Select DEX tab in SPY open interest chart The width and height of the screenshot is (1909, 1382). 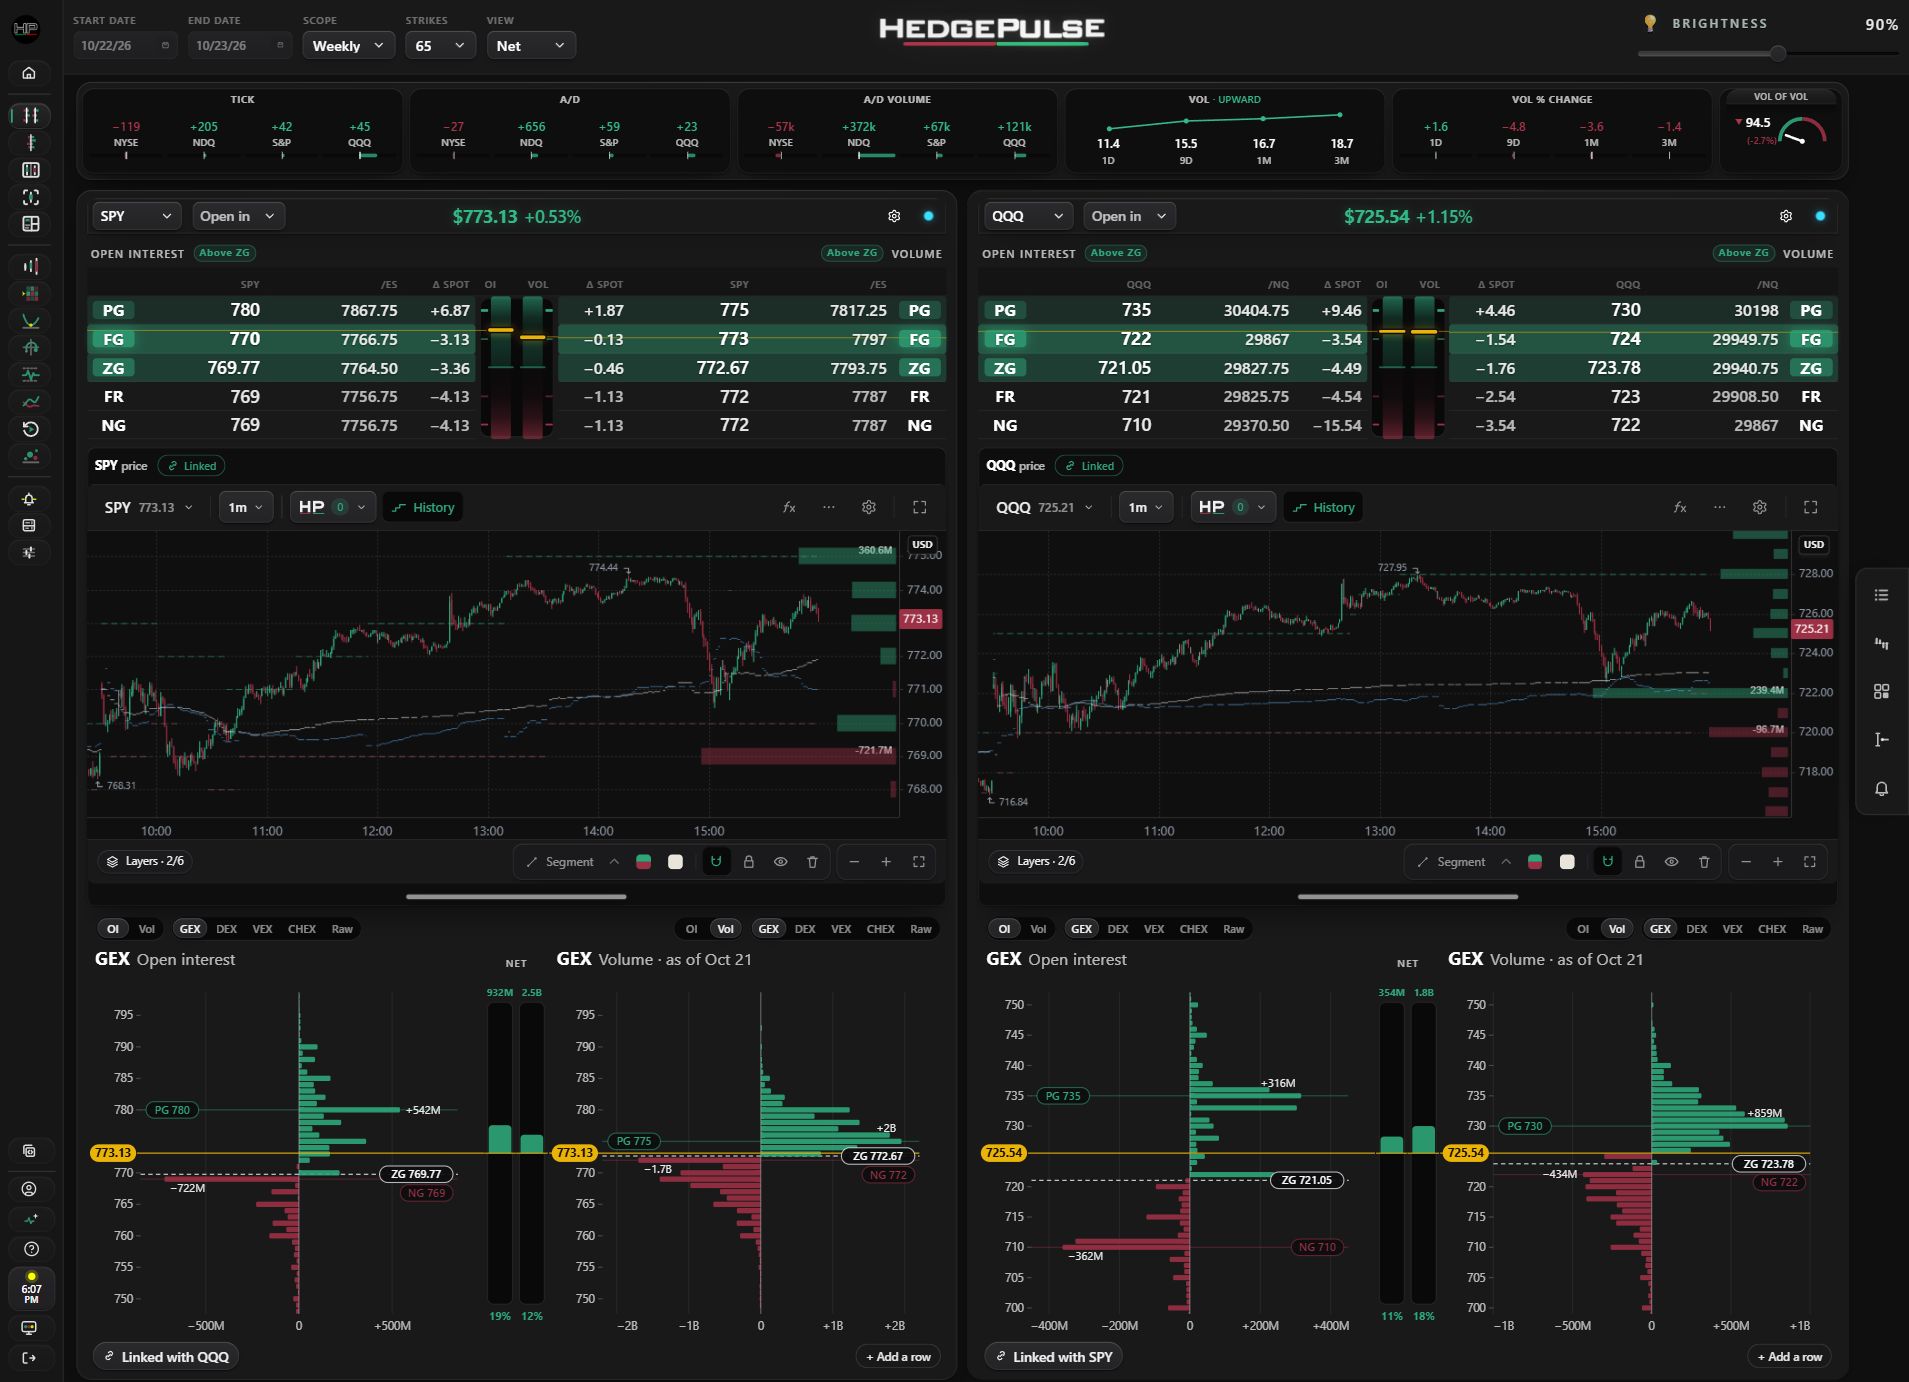(x=227, y=929)
